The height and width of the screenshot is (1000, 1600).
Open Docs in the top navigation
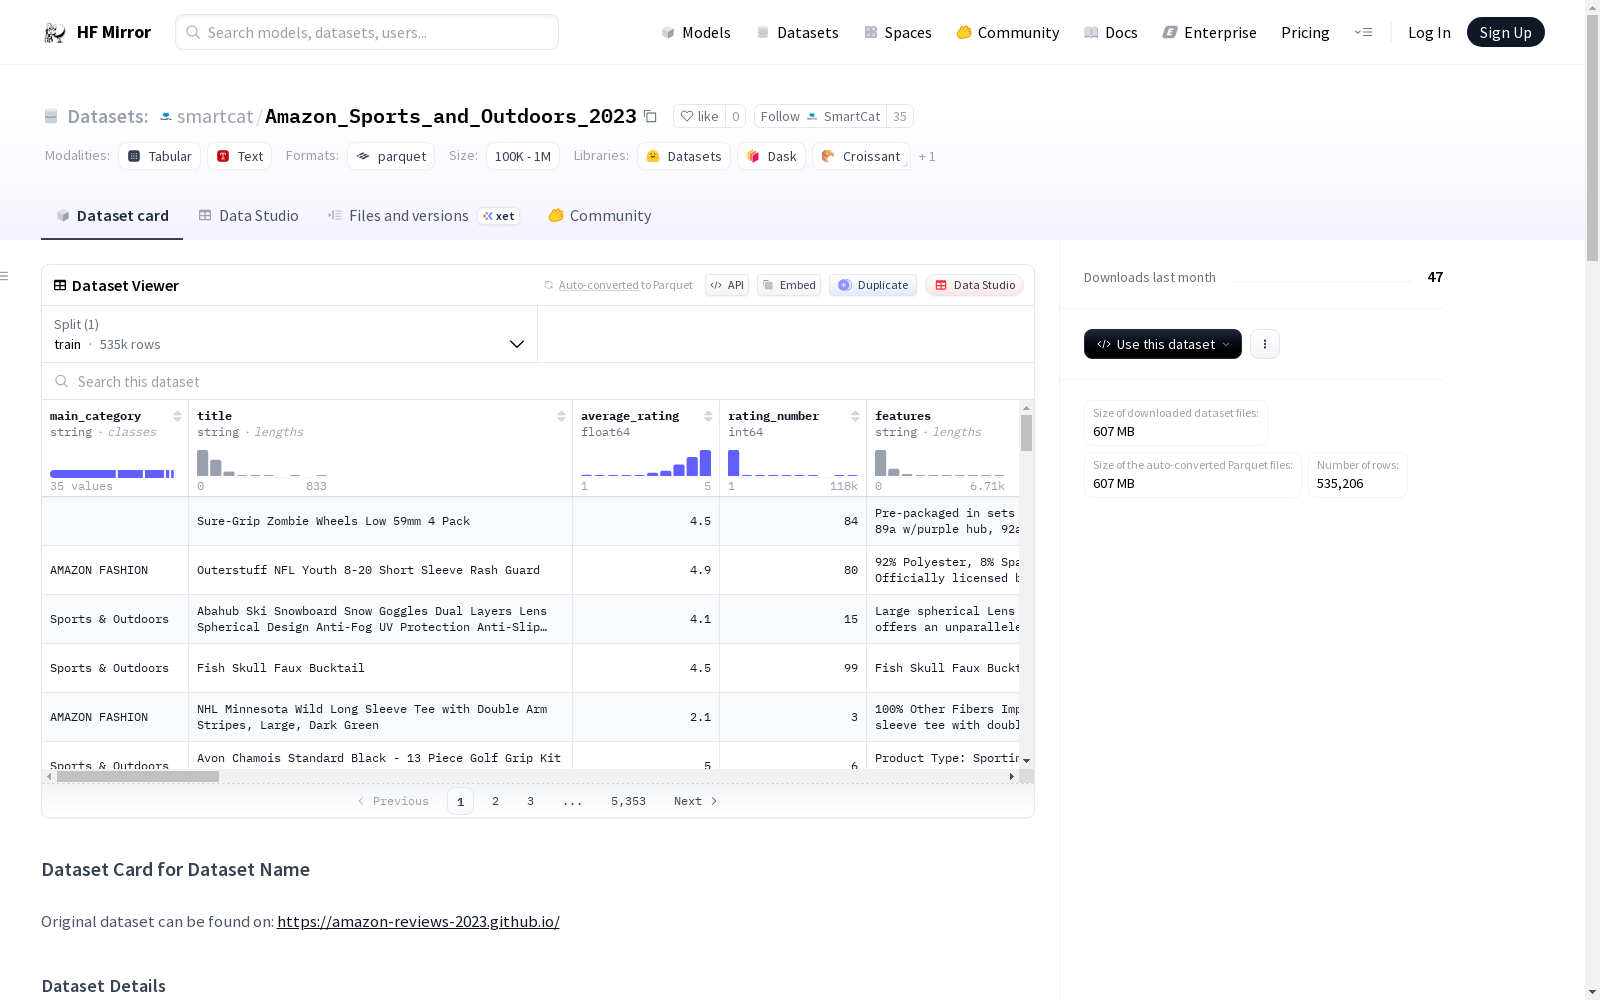coord(1111,32)
